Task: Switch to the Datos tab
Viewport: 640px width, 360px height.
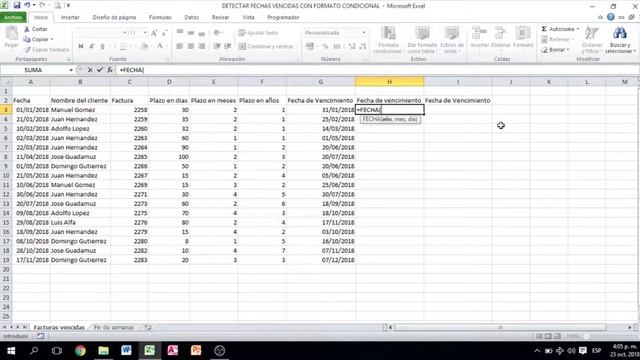Action: point(192,17)
